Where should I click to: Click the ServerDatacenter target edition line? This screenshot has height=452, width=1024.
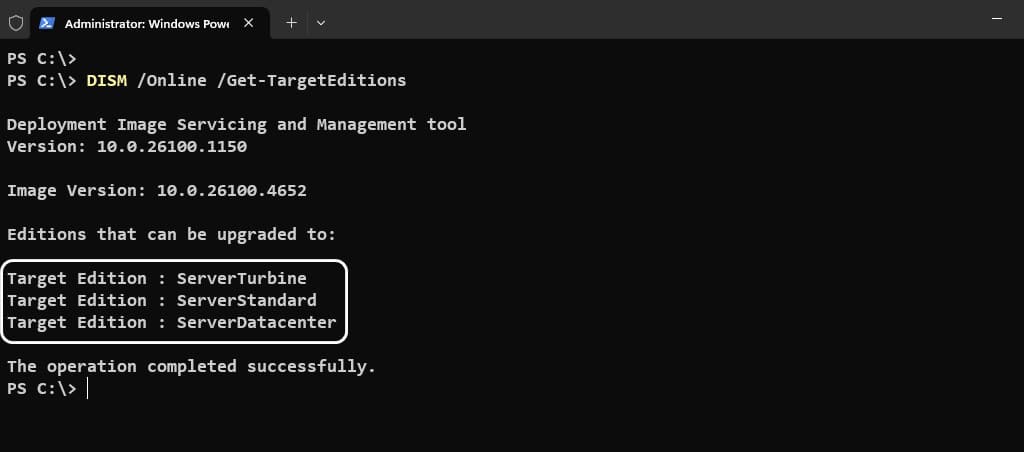point(172,323)
